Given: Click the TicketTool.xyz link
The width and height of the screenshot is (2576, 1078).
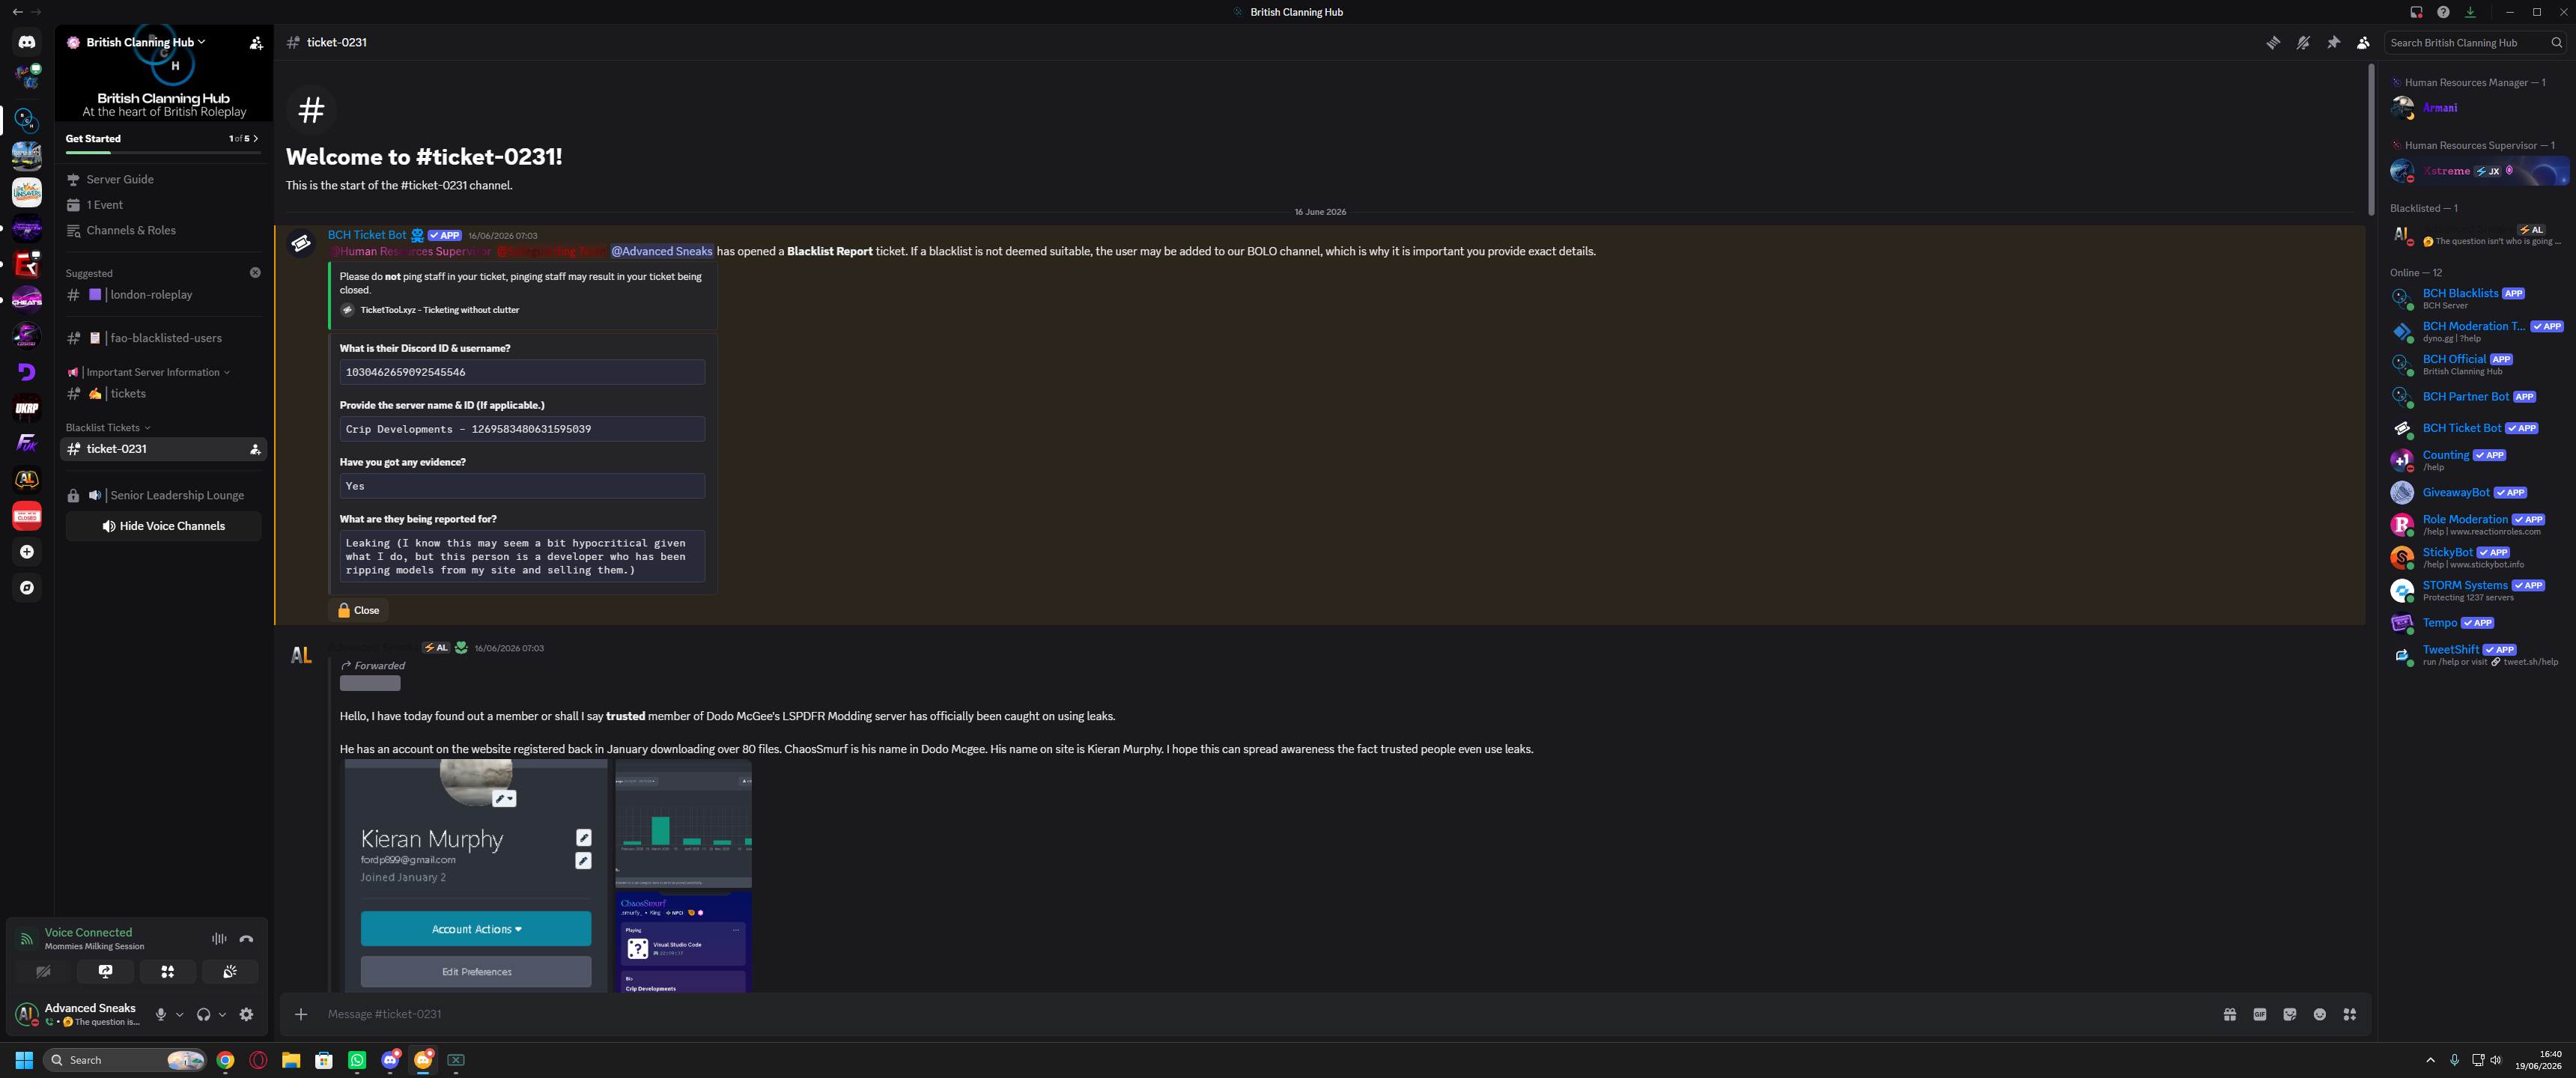Looking at the screenshot, I should [x=440, y=310].
